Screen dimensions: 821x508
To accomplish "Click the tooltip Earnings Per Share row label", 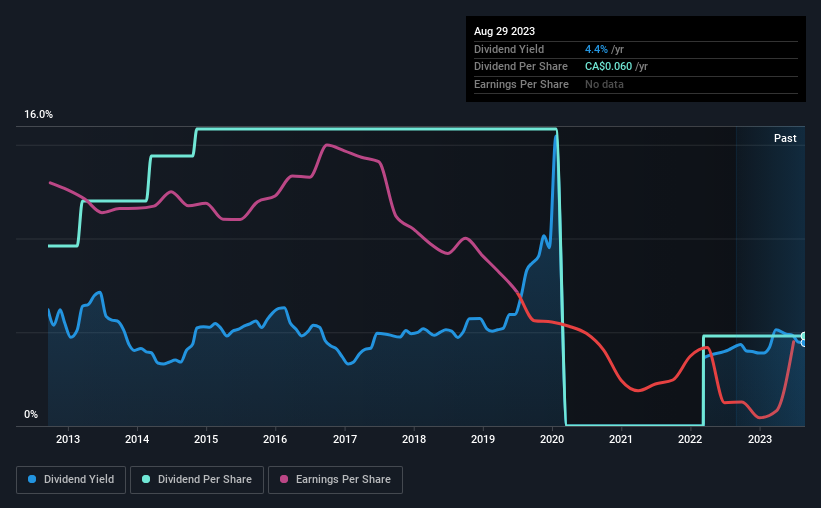I will tap(521, 84).
